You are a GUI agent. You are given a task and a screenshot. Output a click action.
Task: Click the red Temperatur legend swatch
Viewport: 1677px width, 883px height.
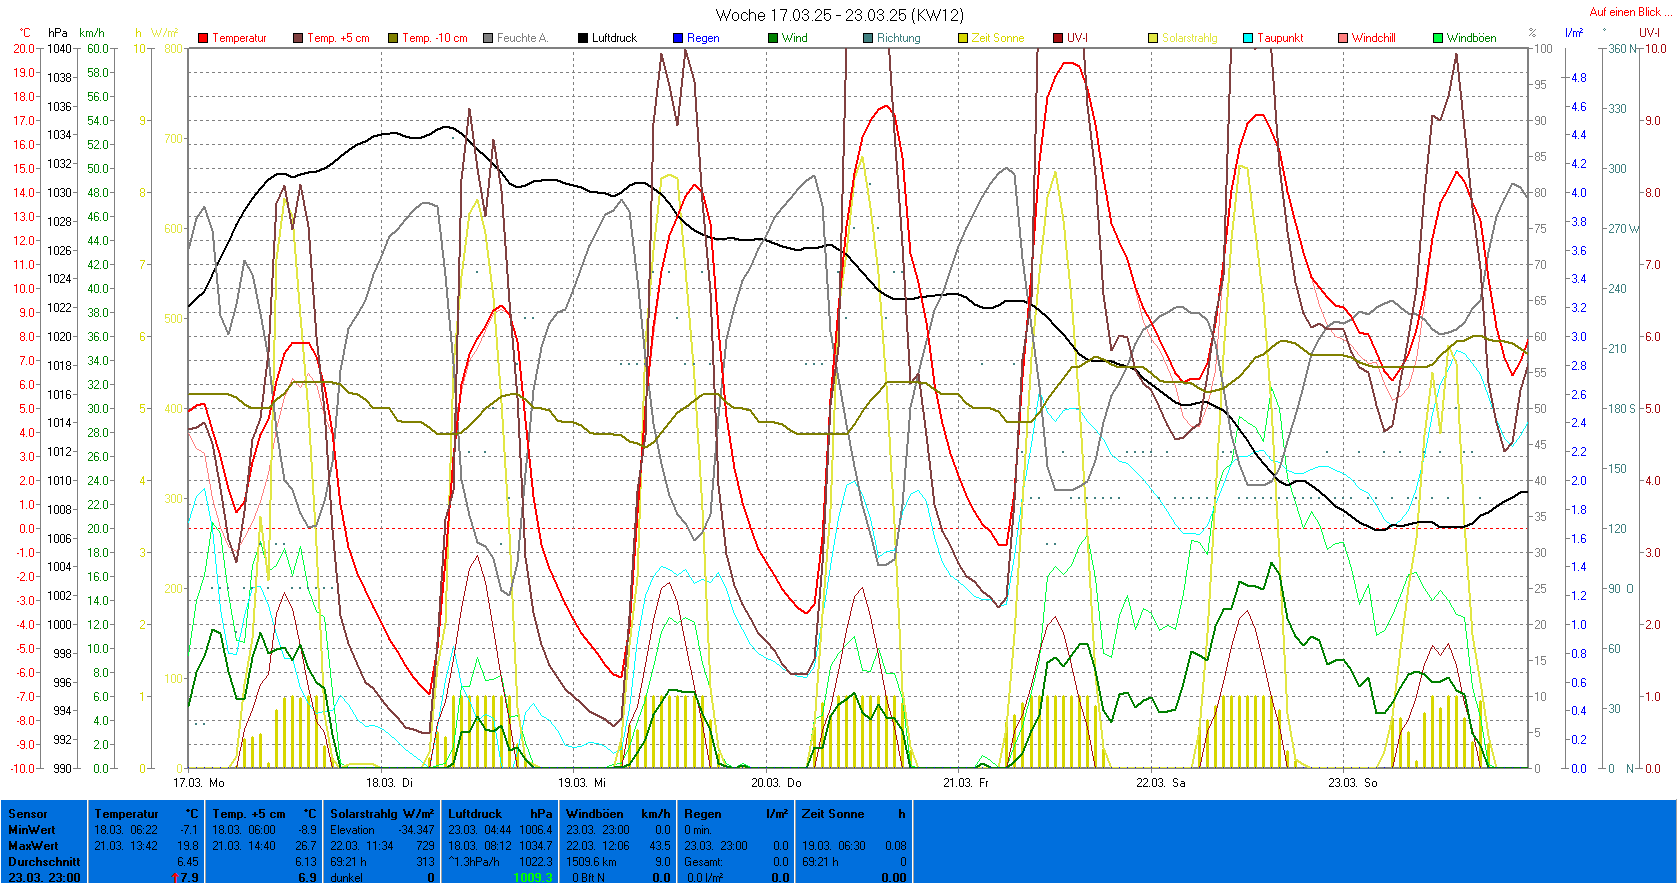[203, 38]
